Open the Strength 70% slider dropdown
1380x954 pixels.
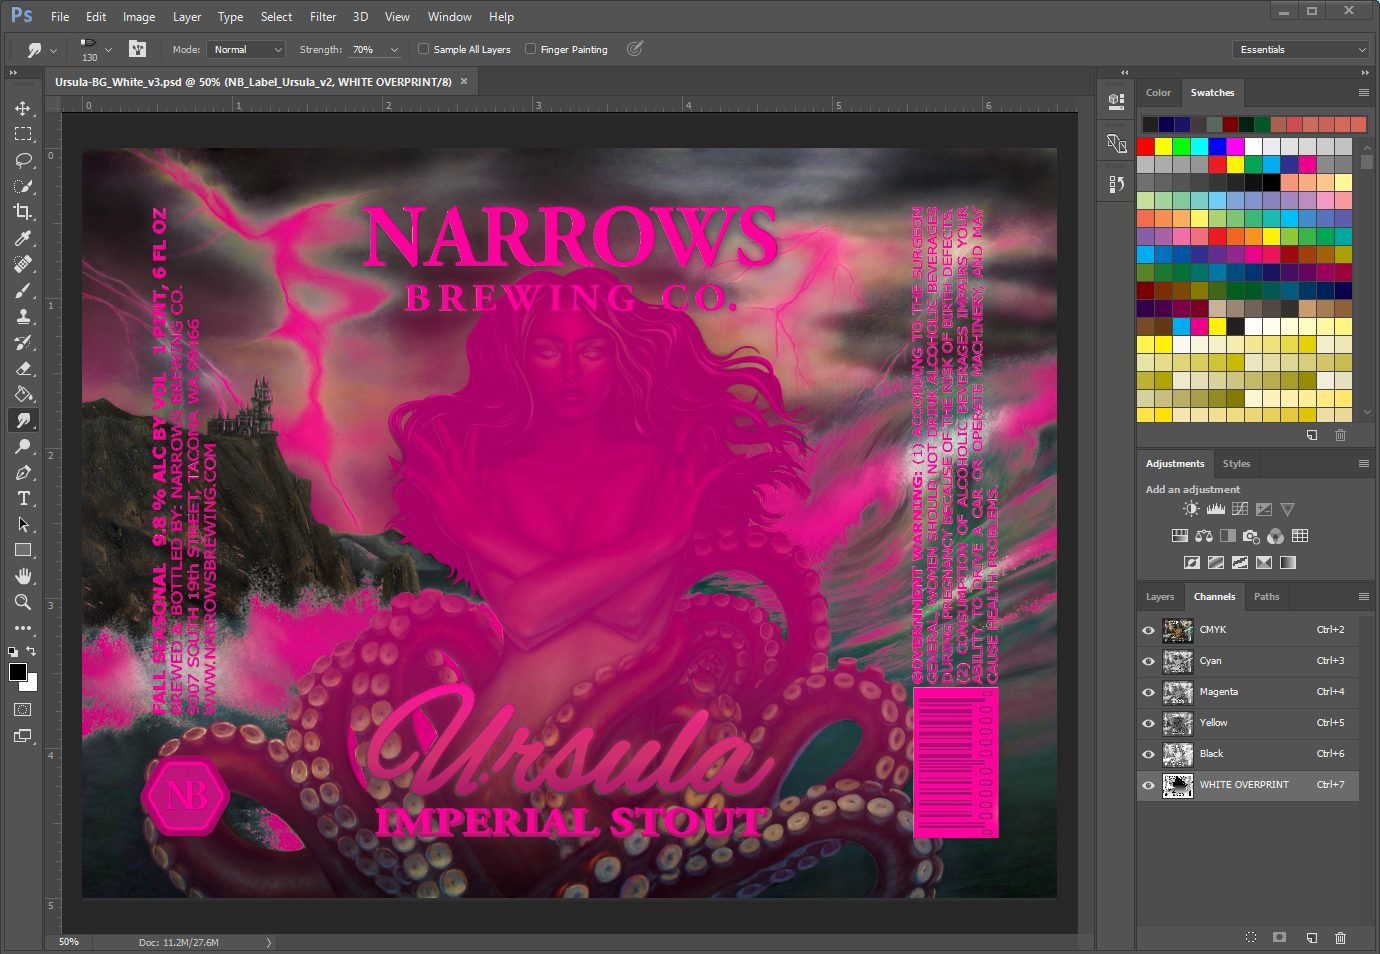tap(394, 49)
